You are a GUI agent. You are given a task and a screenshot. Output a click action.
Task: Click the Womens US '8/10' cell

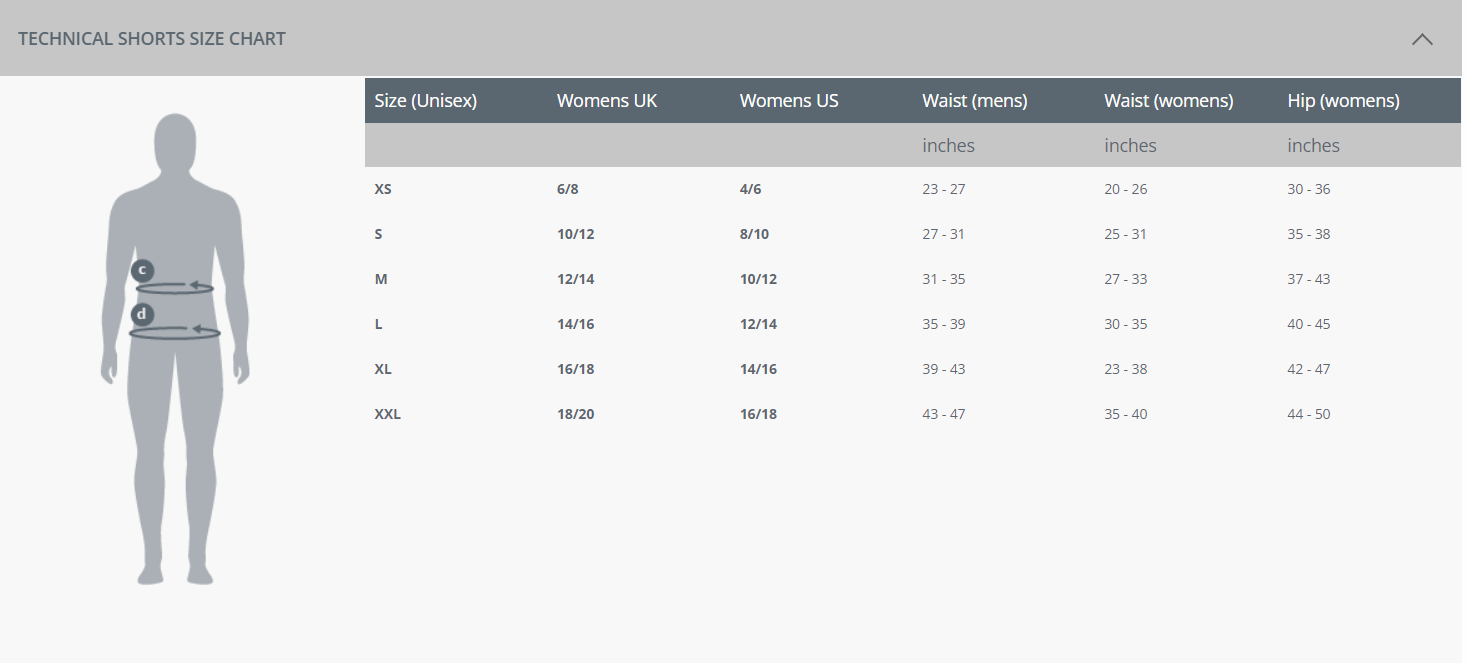point(754,234)
